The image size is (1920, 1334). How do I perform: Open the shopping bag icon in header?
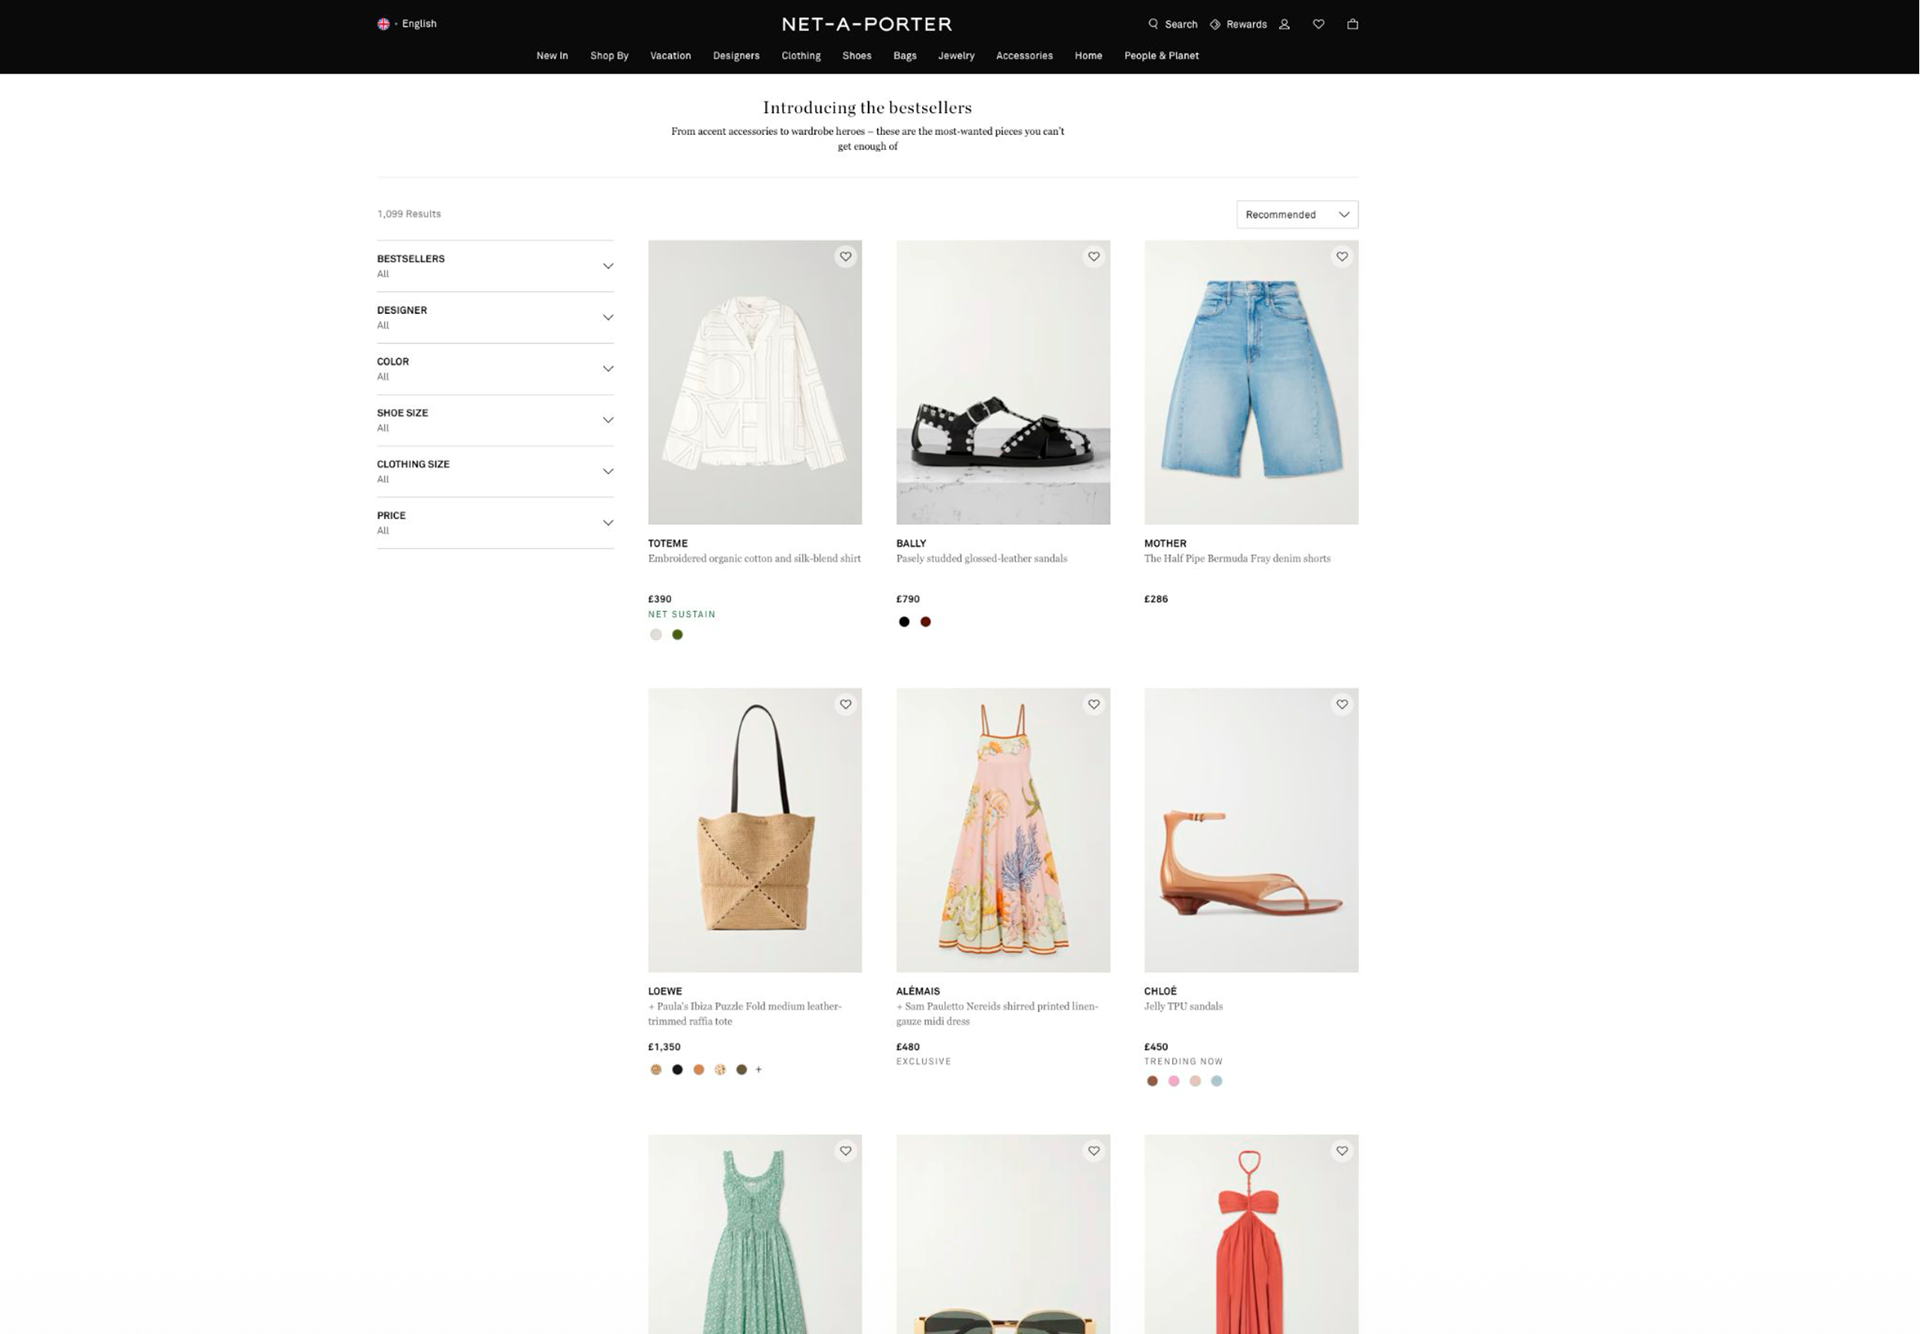(1352, 24)
